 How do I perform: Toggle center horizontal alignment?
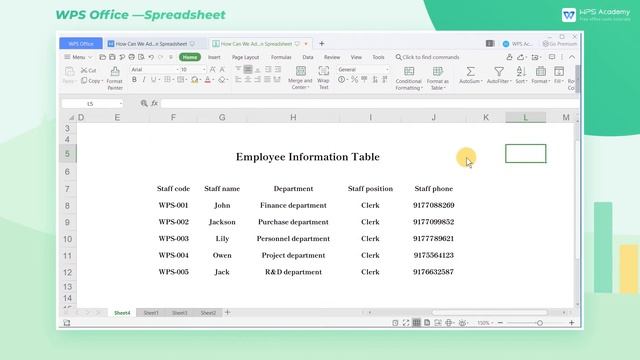tap(248, 80)
